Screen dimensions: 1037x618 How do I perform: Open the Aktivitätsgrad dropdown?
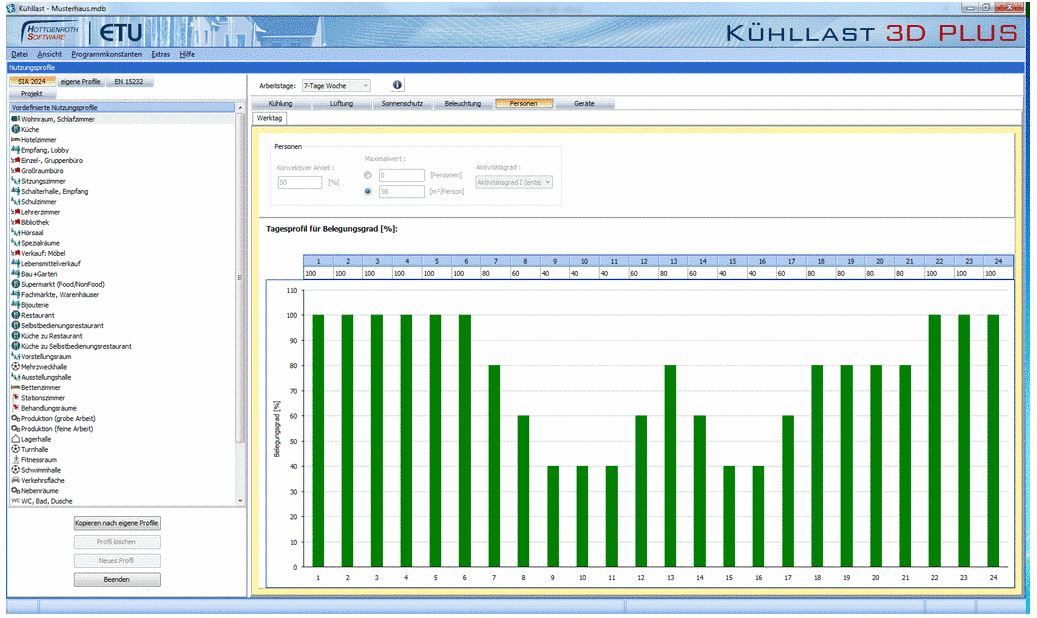pyautogui.click(x=514, y=182)
